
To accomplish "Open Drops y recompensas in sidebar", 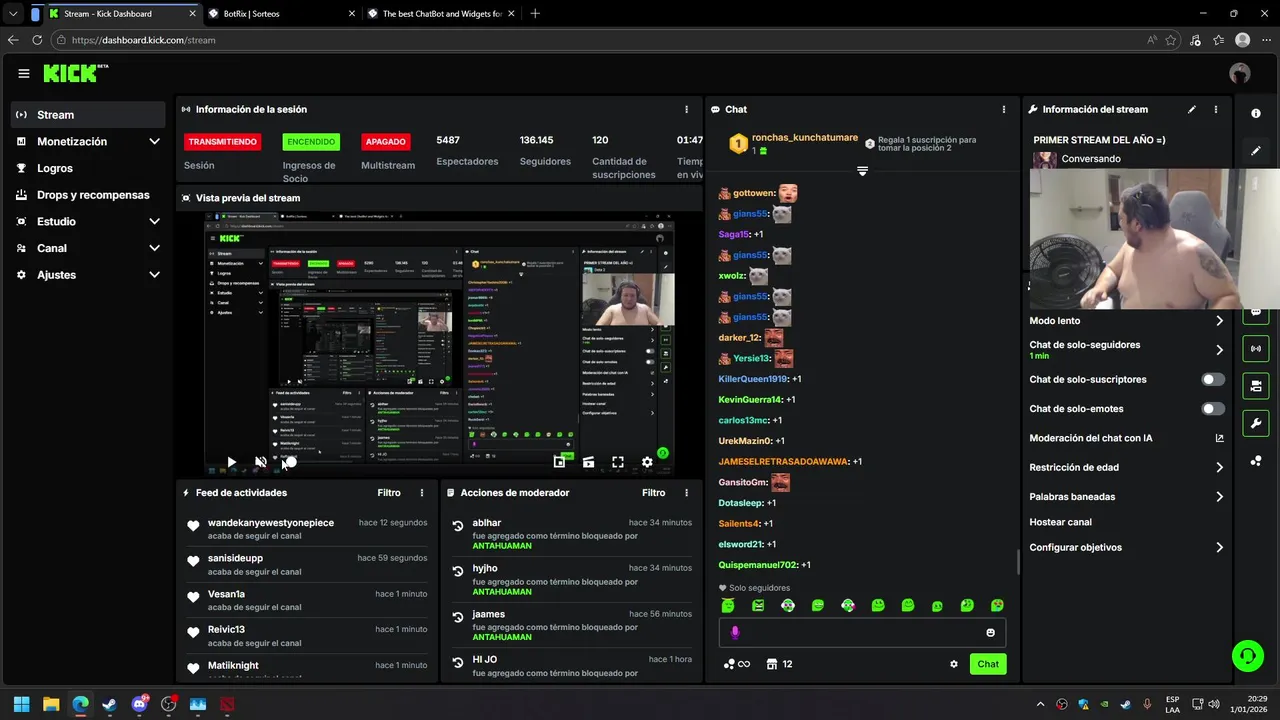I will click(88, 195).
